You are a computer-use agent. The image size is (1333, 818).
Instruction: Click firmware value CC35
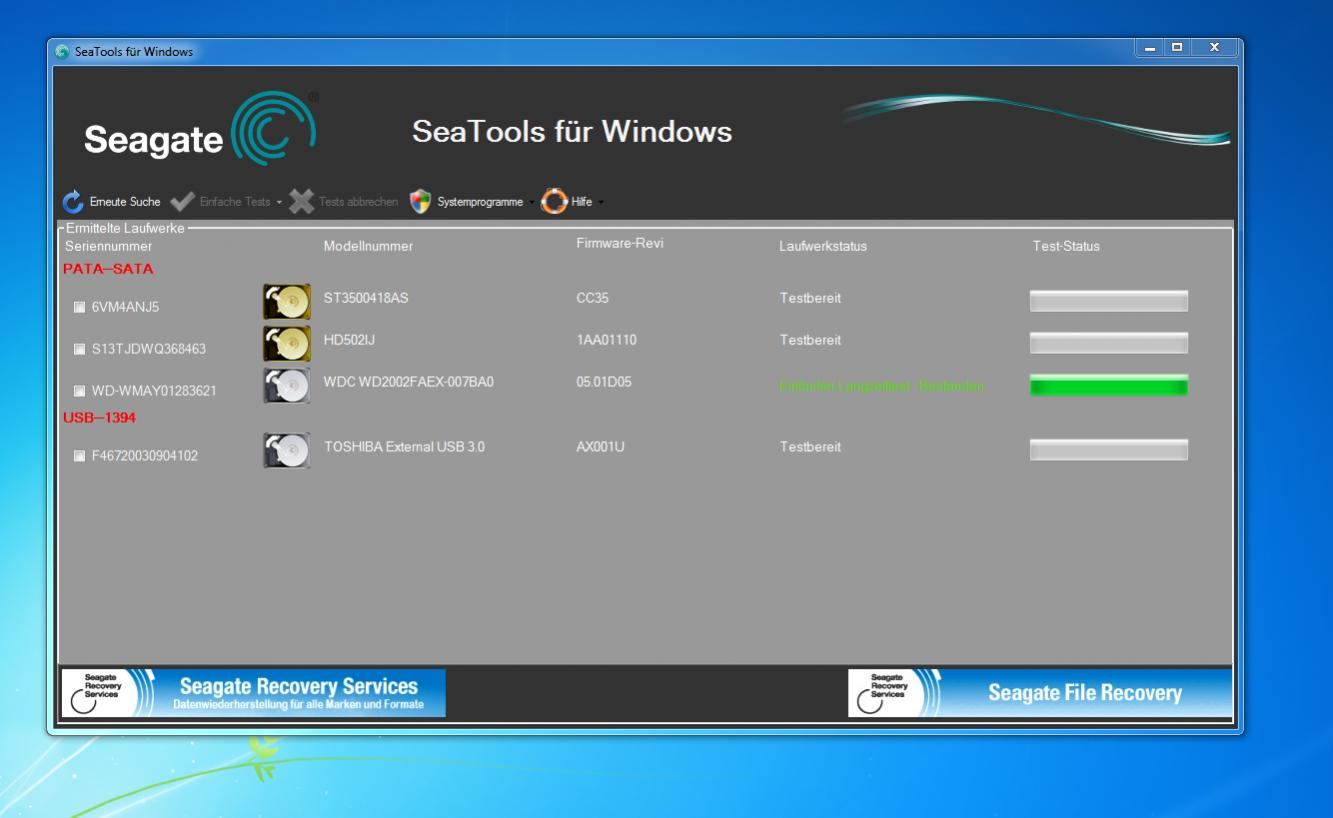click(593, 298)
